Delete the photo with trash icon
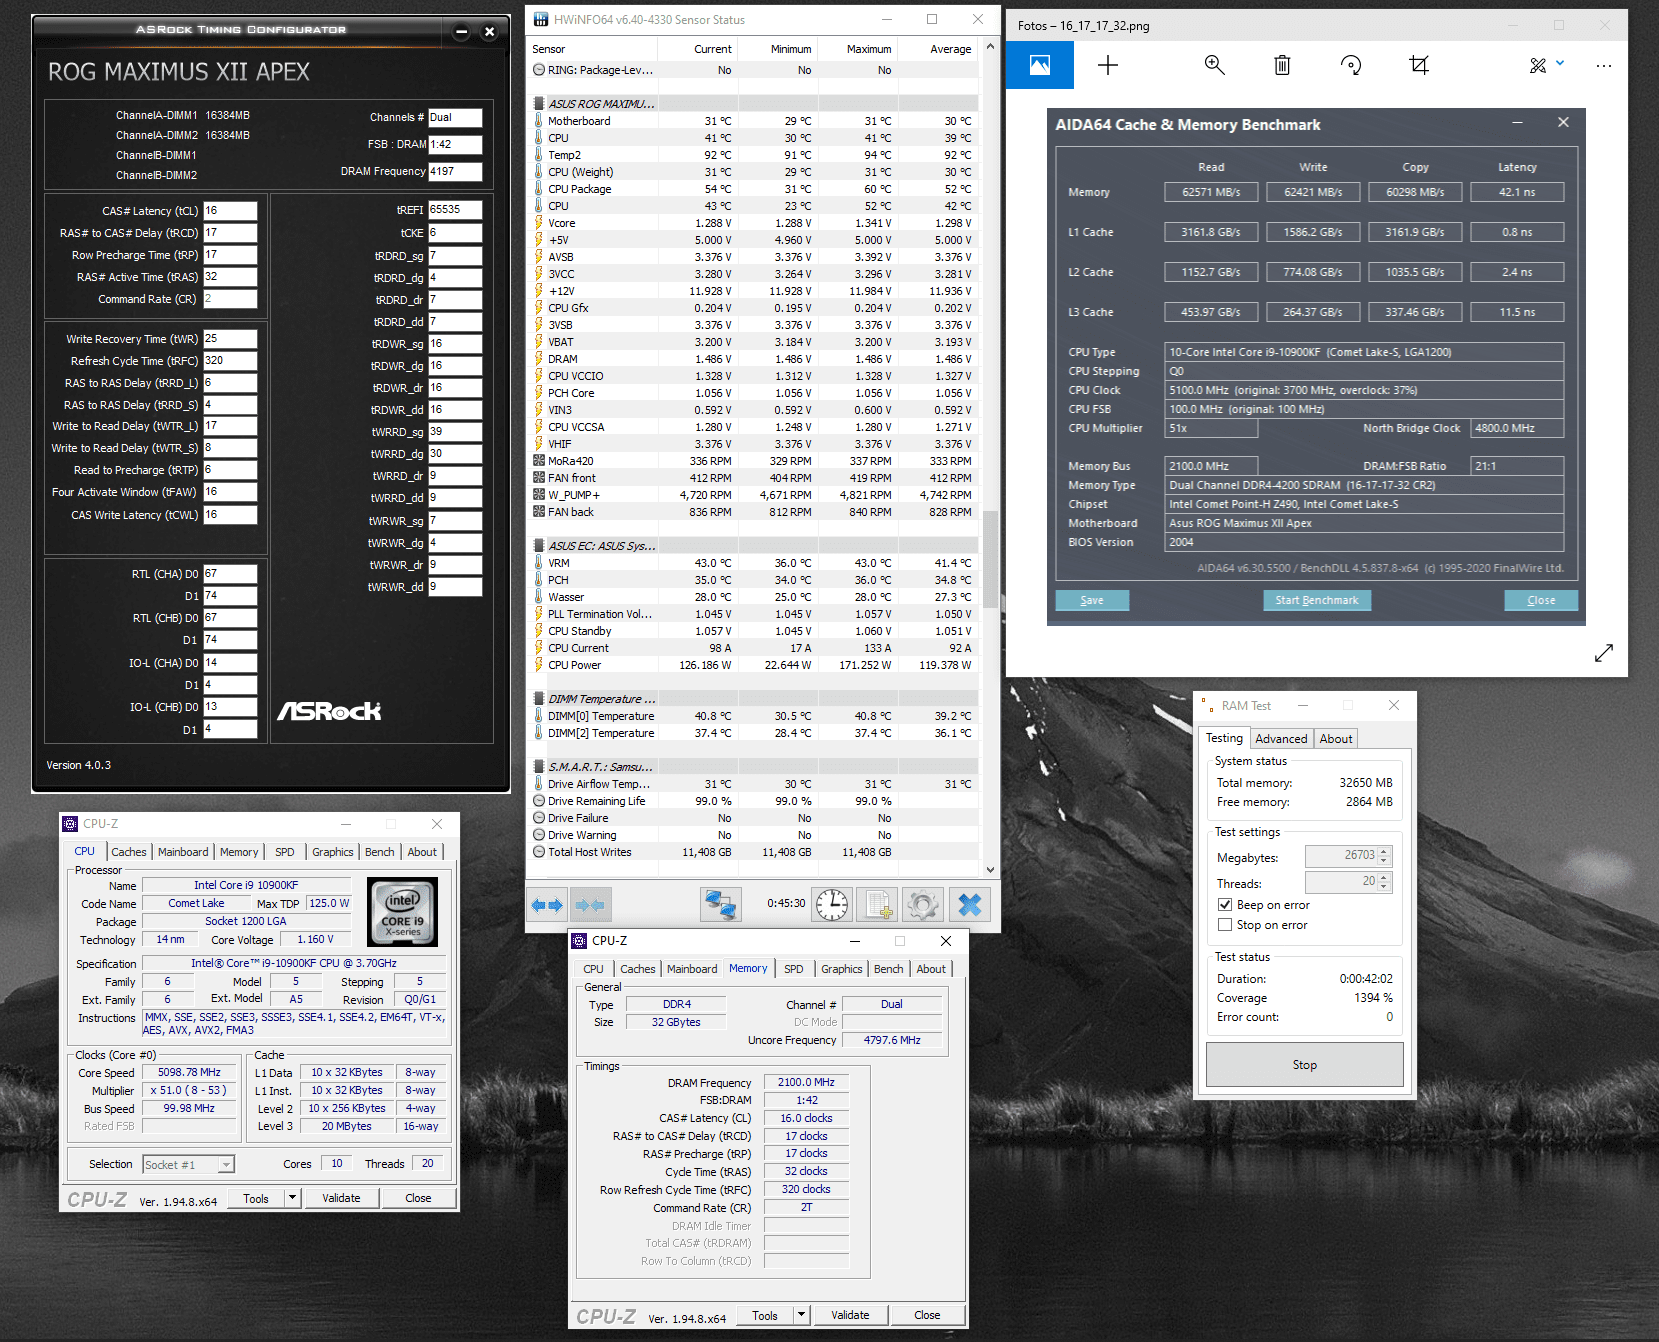 pos(1282,65)
